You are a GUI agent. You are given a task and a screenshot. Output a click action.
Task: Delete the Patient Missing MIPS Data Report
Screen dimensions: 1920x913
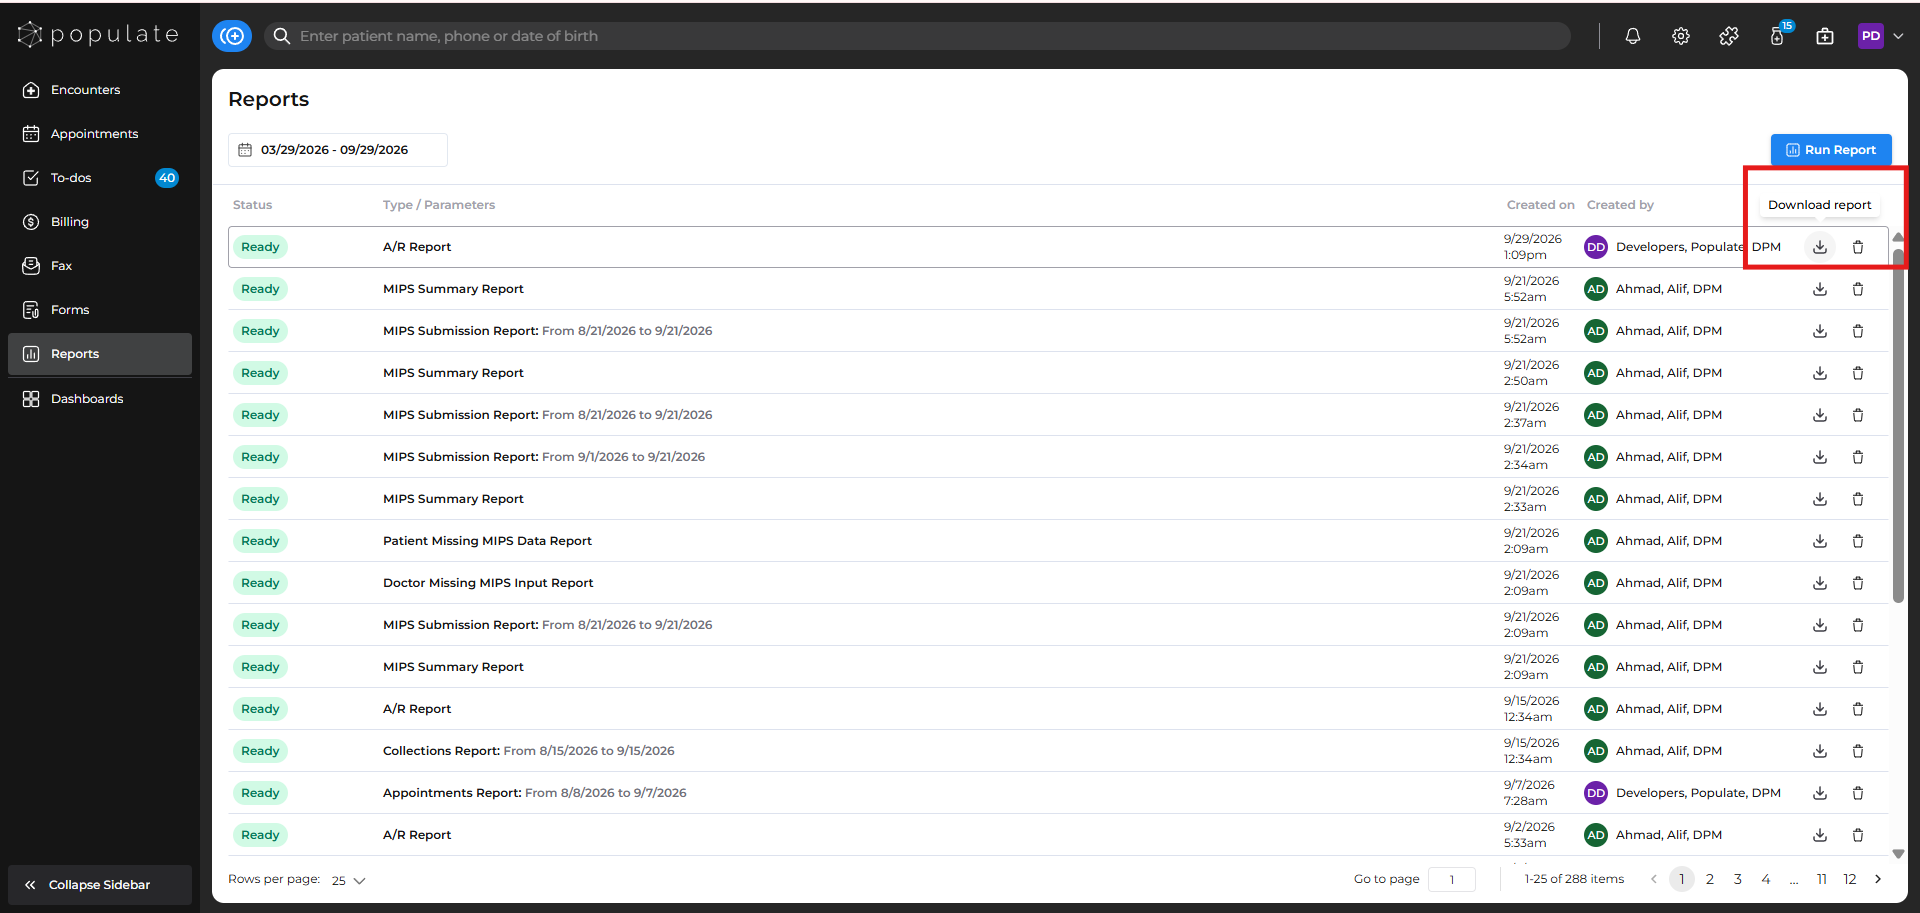point(1858,541)
